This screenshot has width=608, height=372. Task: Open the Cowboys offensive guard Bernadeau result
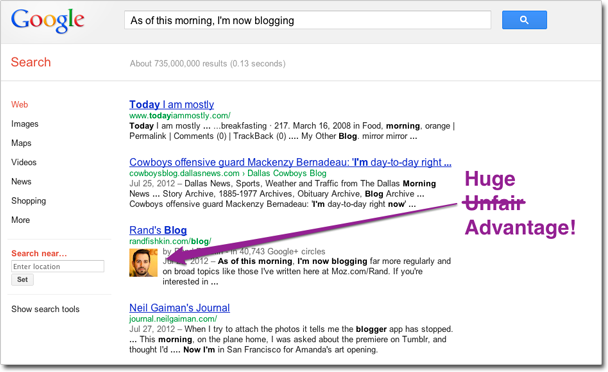(290, 162)
